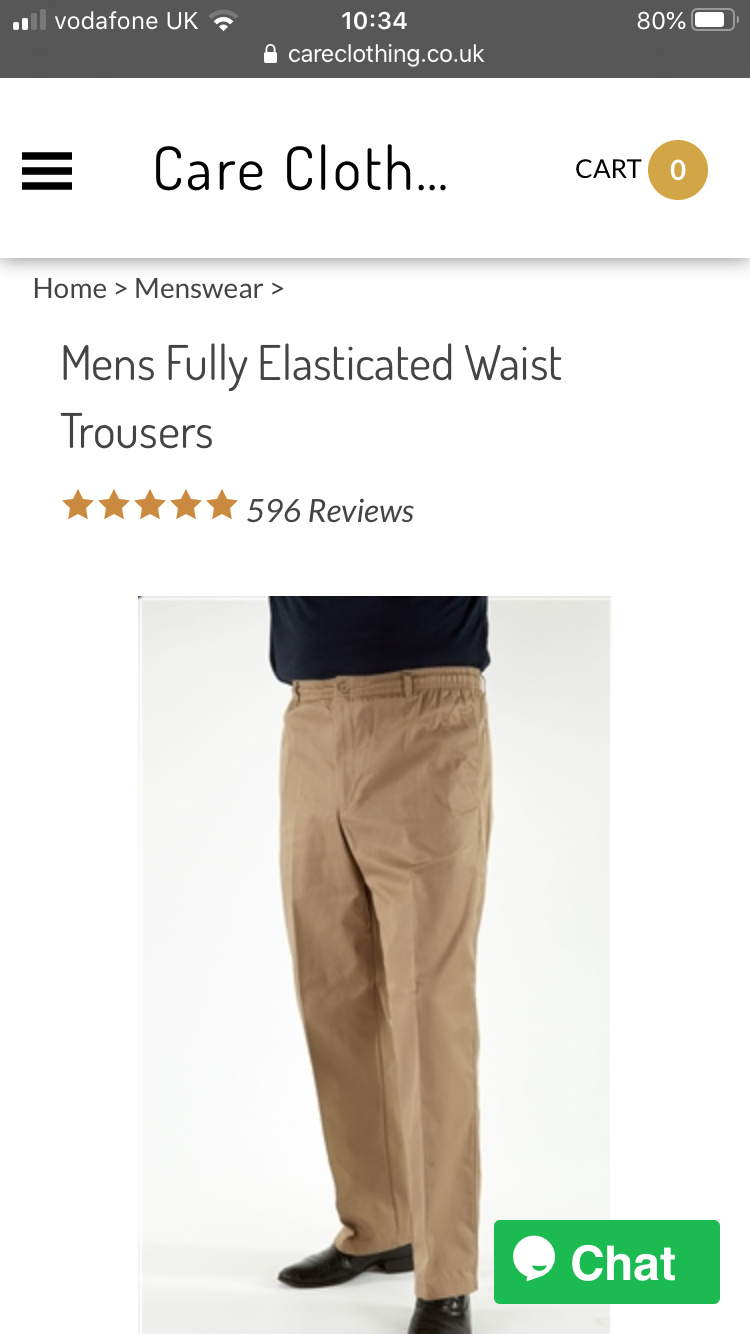Click the second rating star
The width and height of the screenshot is (750, 1334).
[x=114, y=506]
